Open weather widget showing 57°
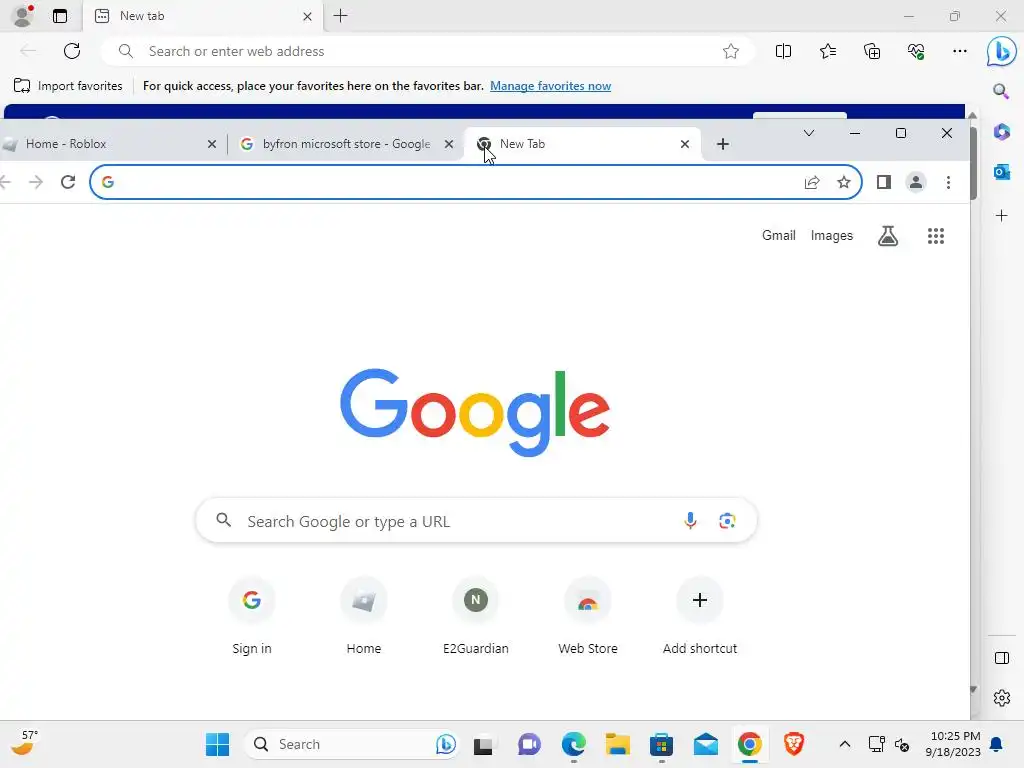This screenshot has width=1024, height=768. coord(24,743)
